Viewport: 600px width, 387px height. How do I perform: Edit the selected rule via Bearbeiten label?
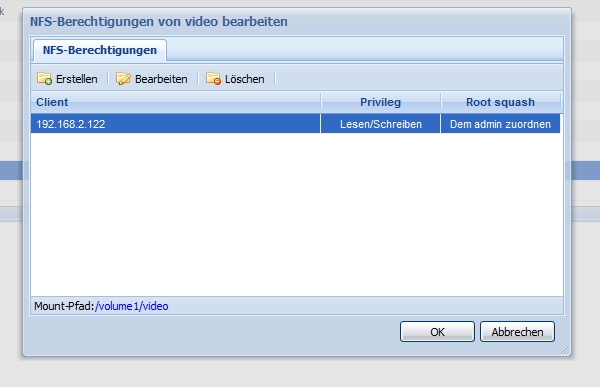click(161, 79)
